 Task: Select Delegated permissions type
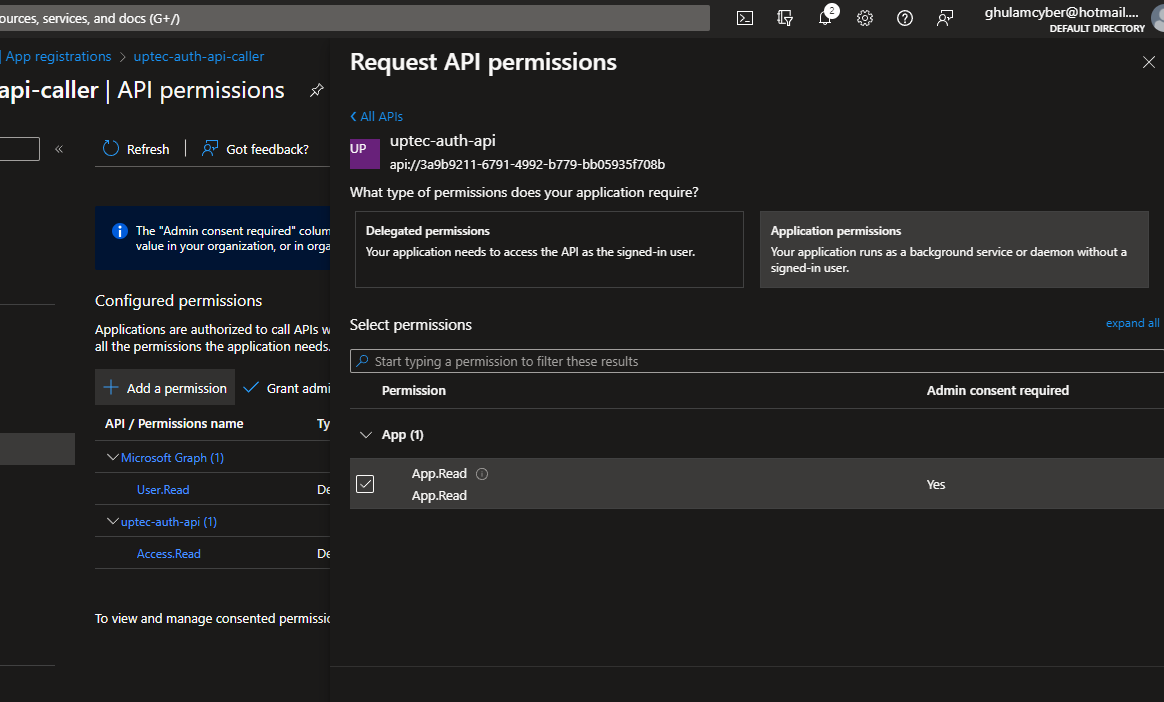pos(549,249)
